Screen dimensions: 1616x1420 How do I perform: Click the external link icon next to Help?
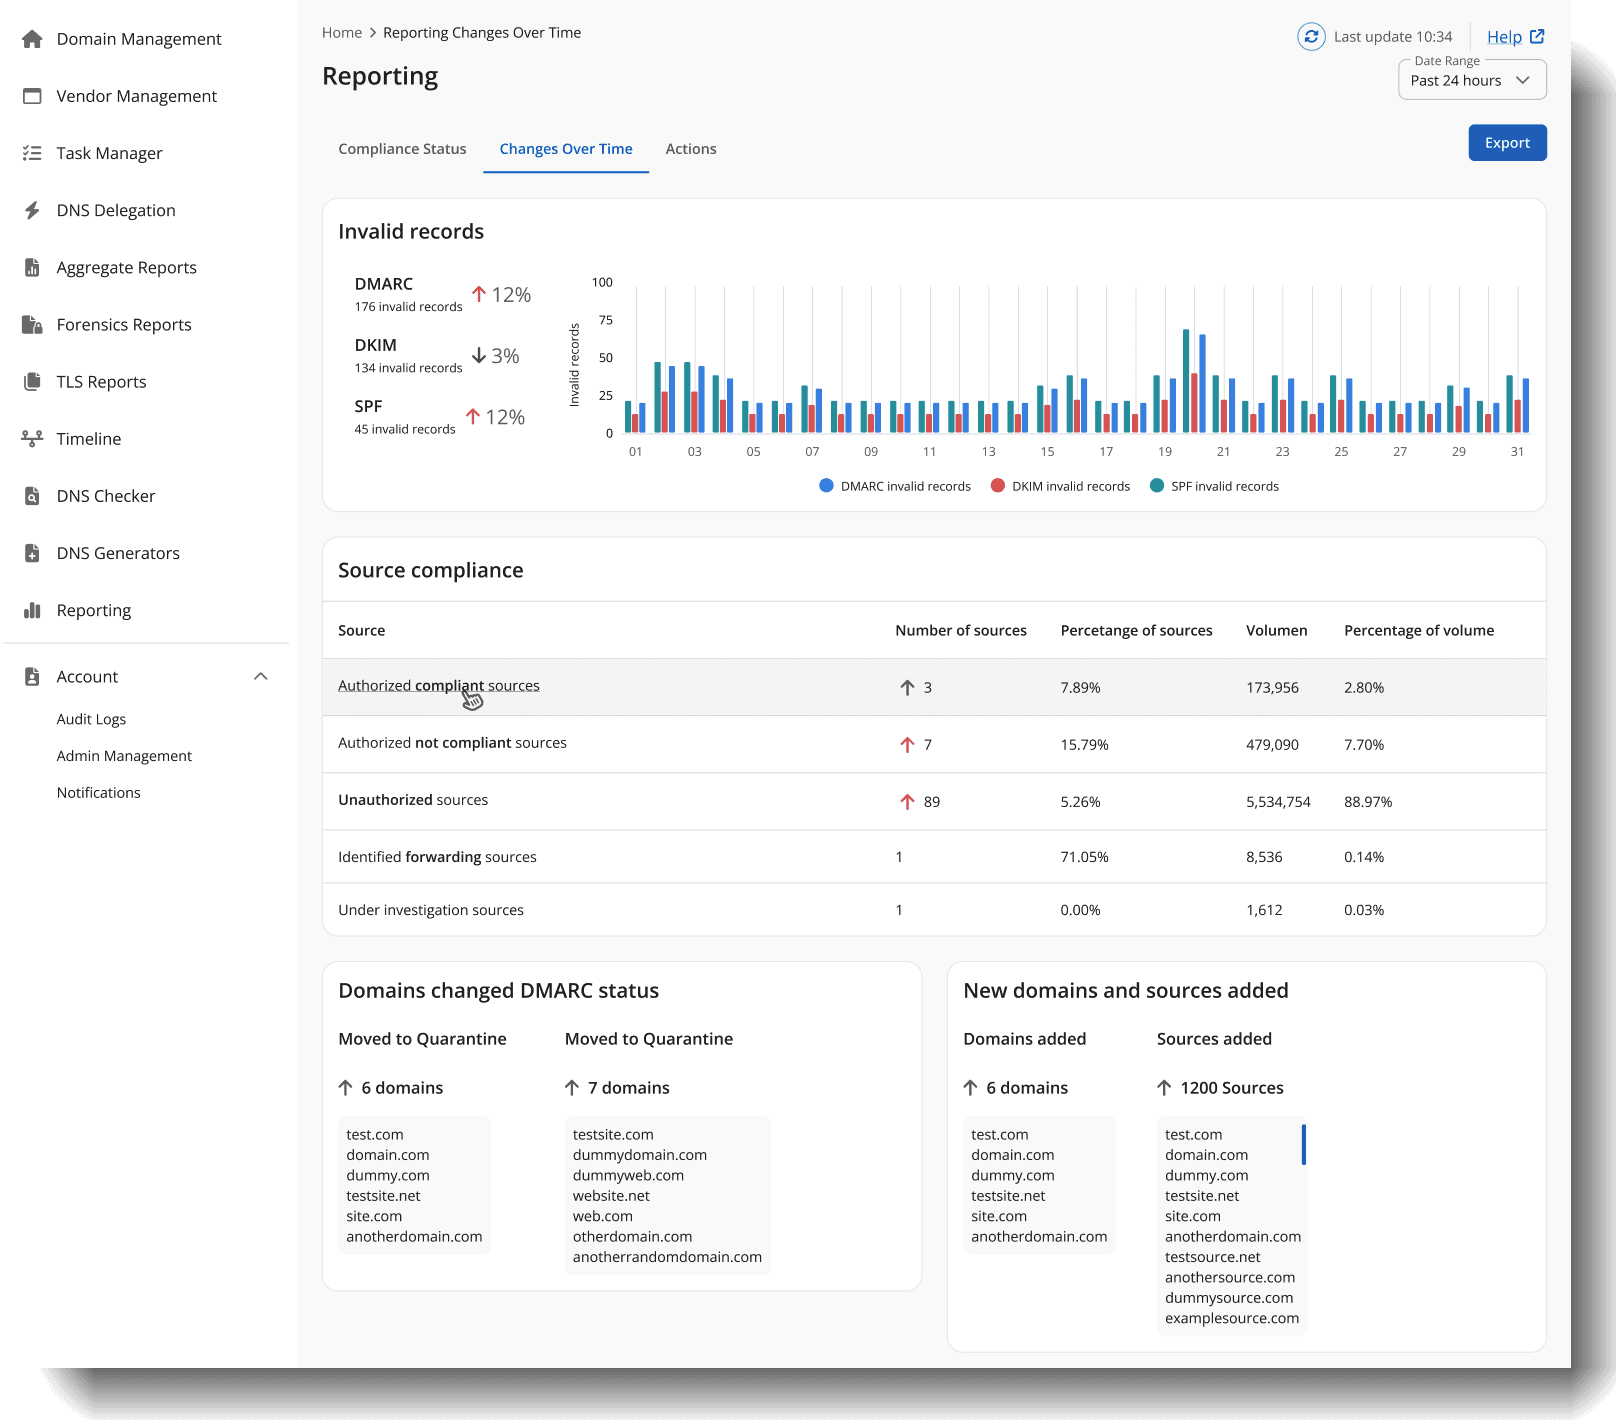click(1537, 37)
